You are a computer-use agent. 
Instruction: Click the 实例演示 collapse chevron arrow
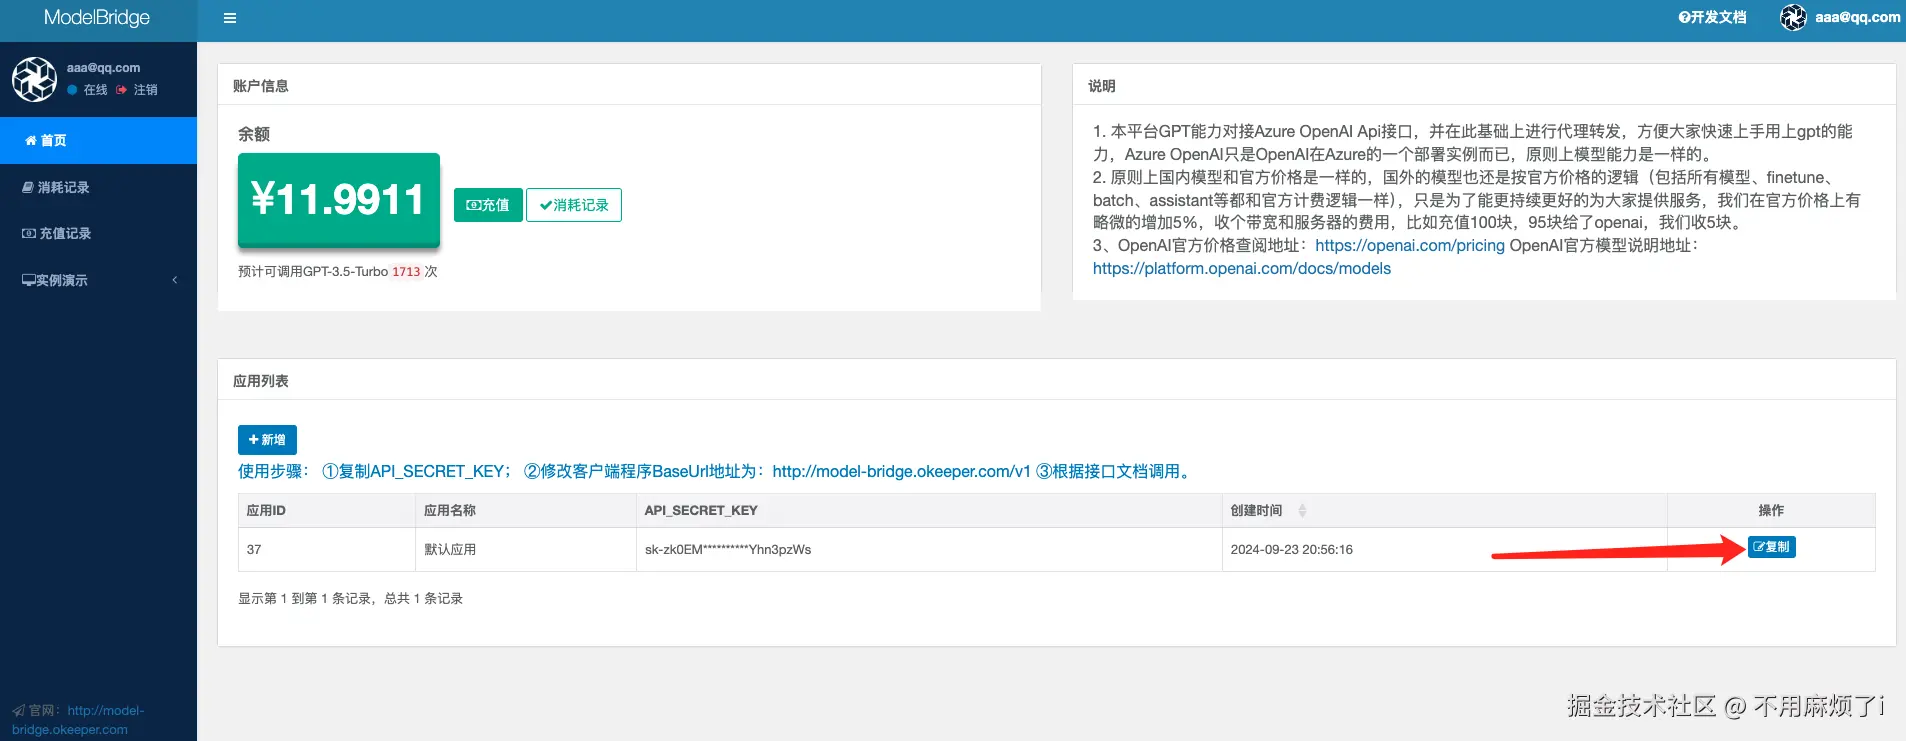click(x=175, y=280)
